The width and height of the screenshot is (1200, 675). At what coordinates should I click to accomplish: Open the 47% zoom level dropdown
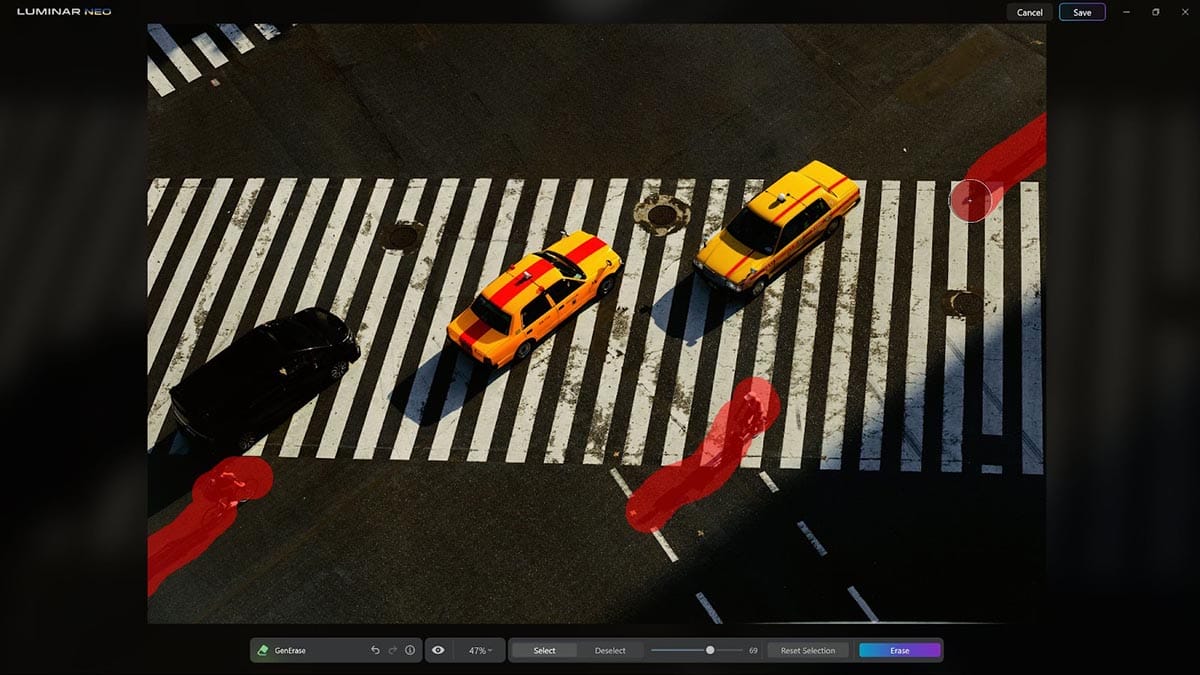pyautogui.click(x=481, y=650)
